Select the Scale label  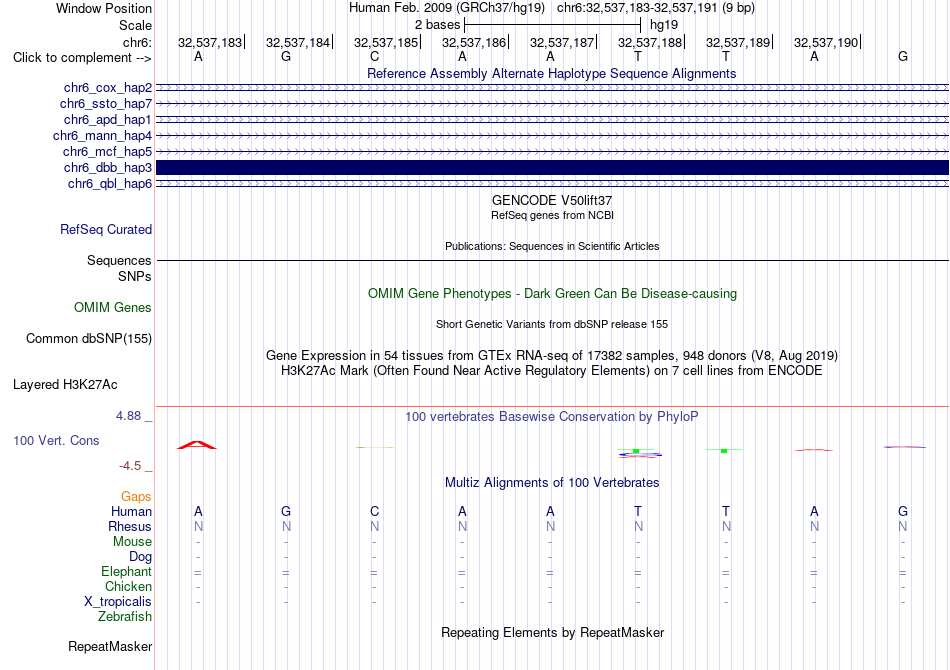pyautogui.click(x=136, y=25)
